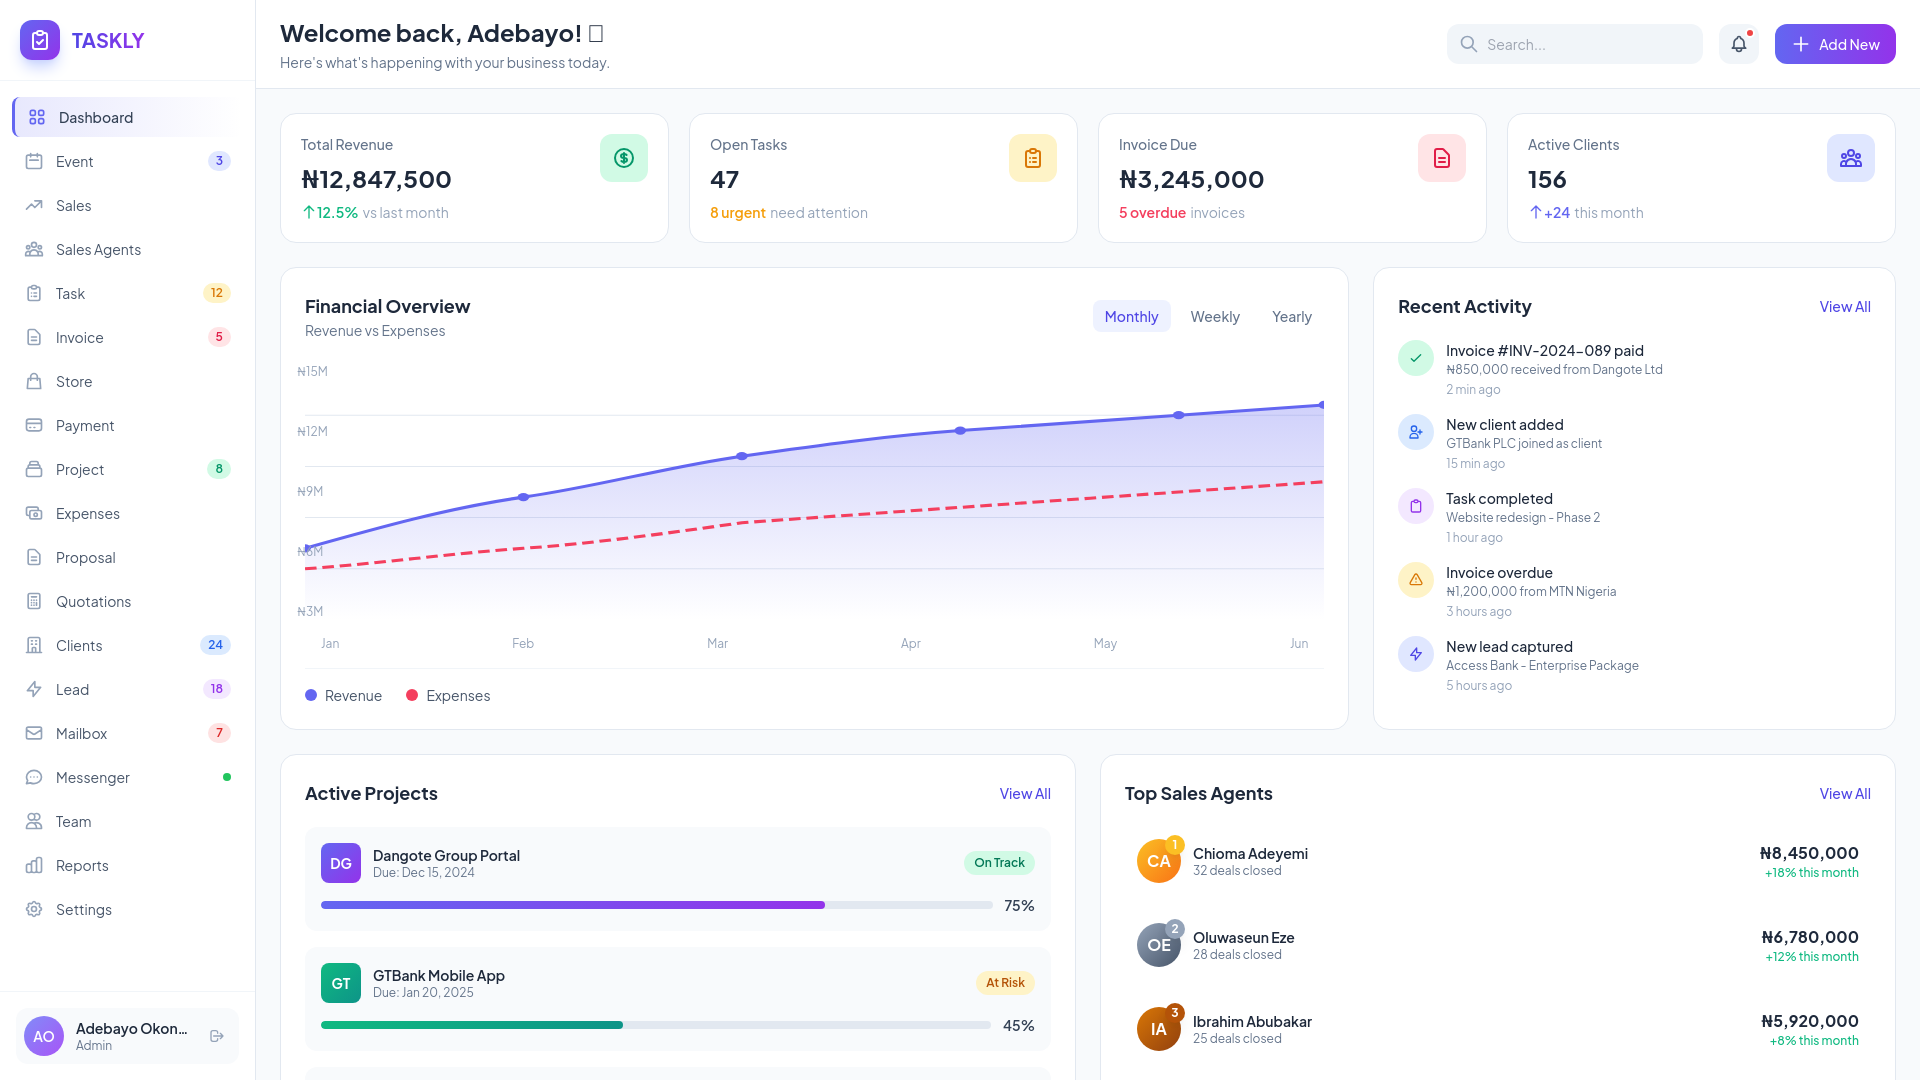
Task: Click the Total Revenue dollar icon
Action: 624,158
